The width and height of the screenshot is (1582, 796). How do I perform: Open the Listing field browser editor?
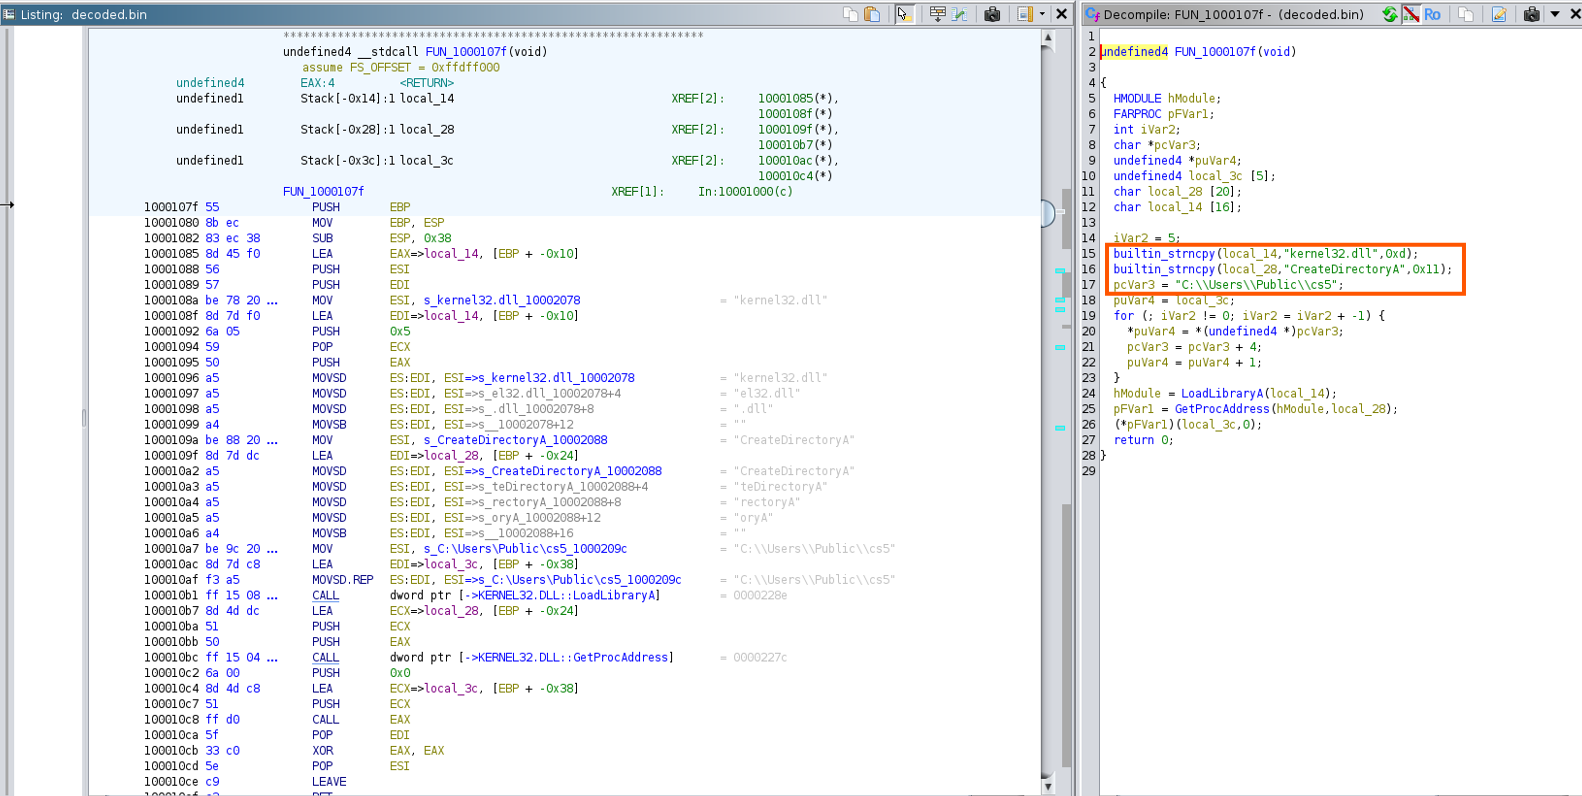[x=937, y=14]
